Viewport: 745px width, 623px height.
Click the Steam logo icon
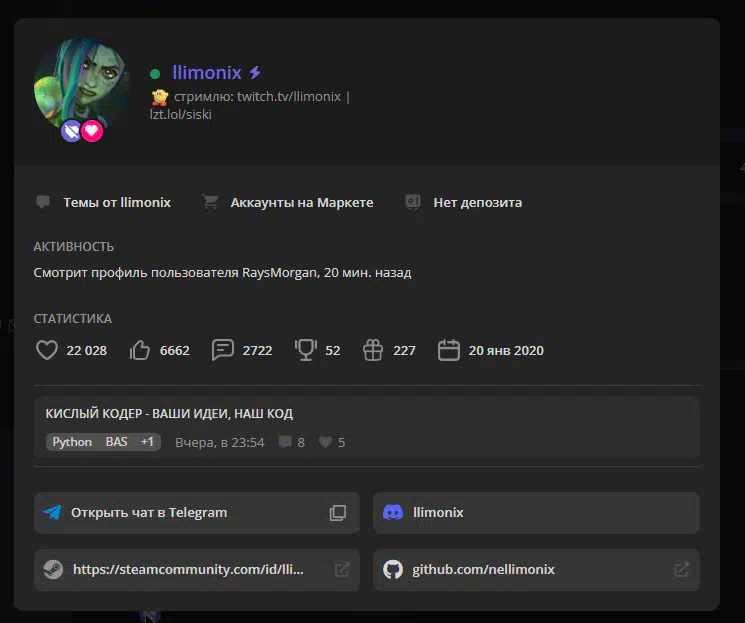coord(53,569)
